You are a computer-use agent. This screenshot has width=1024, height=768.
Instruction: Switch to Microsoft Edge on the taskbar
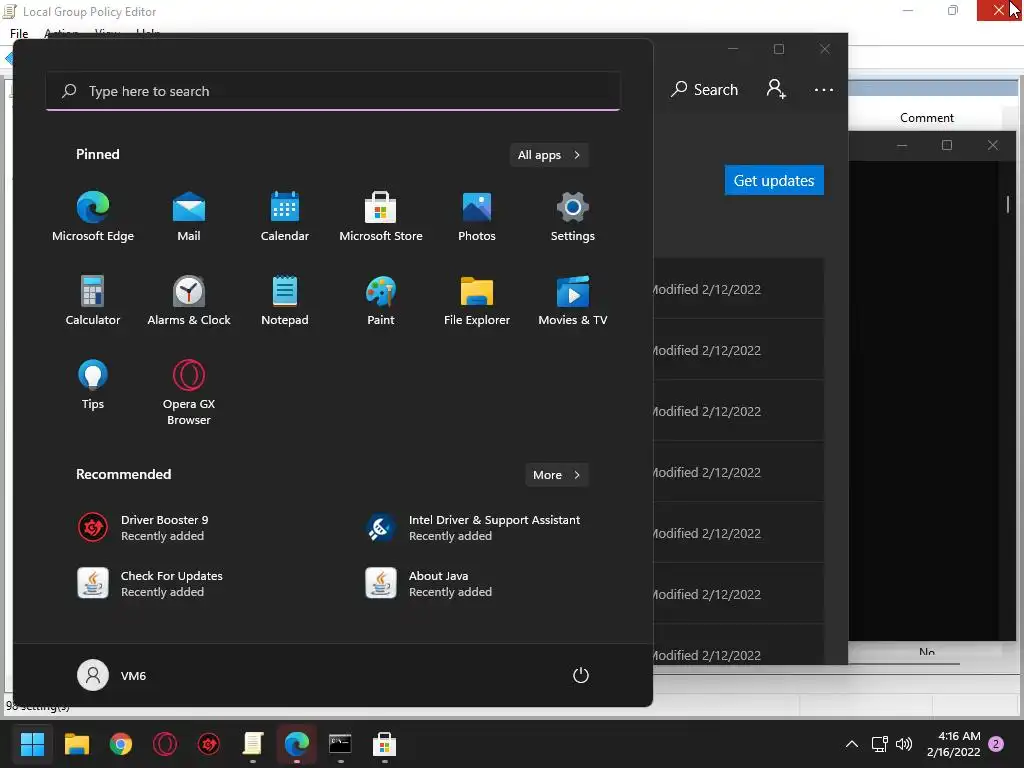pyautogui.click(x=296, y=744)
